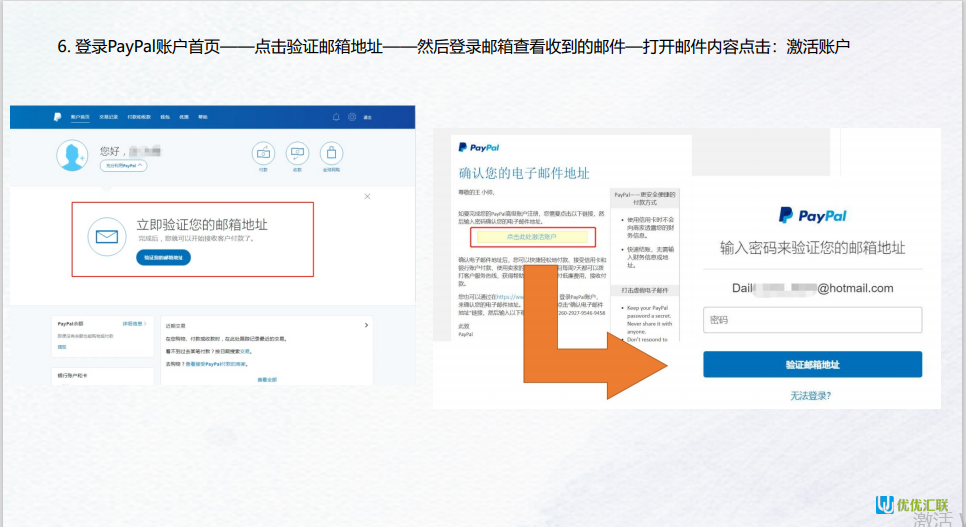966x527 pixels.
Task: Focus the 密码 password input field
Action: pos(813,320)
